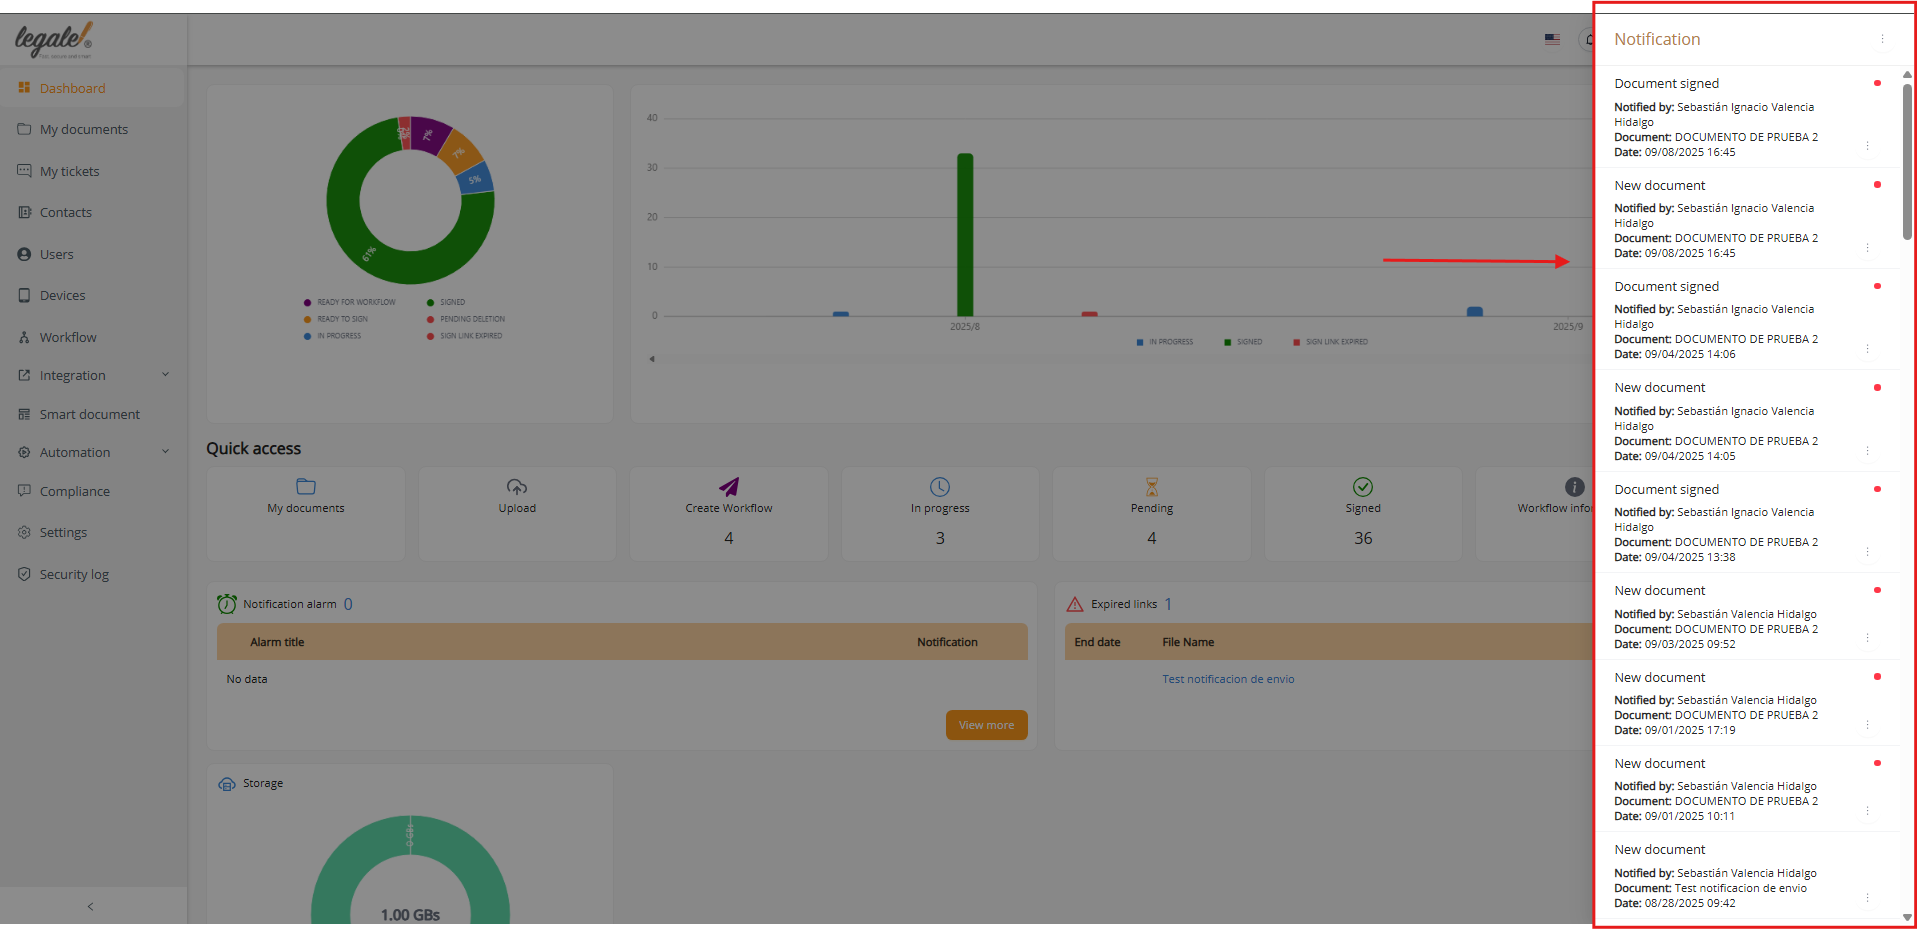Expand the Integration submenu chevron
1917x929 pixels.
(x=166, y=375)
